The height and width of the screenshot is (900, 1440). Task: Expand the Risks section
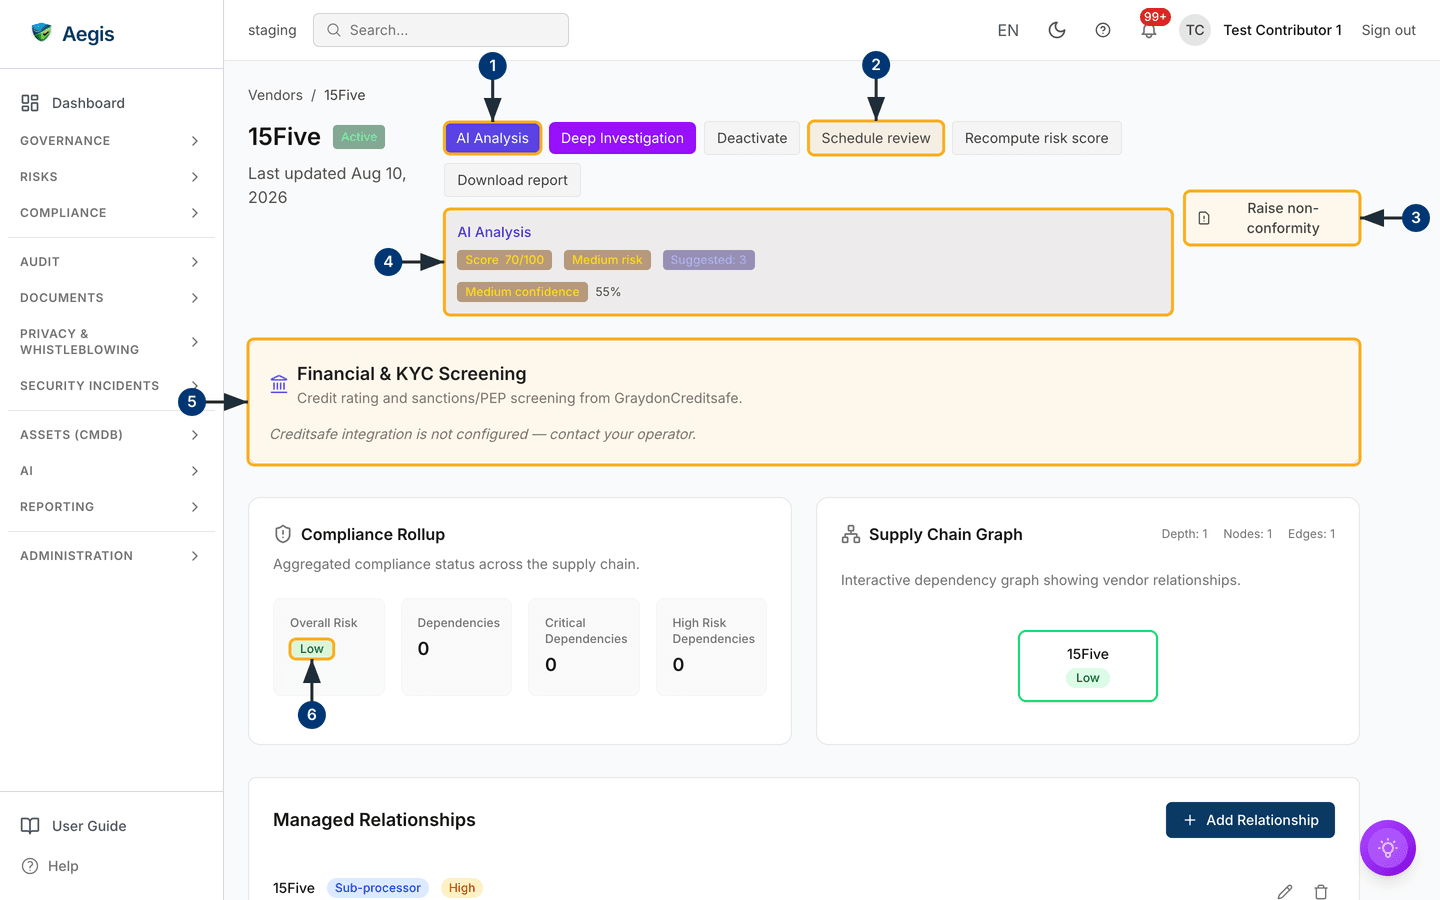pos(111,177)
